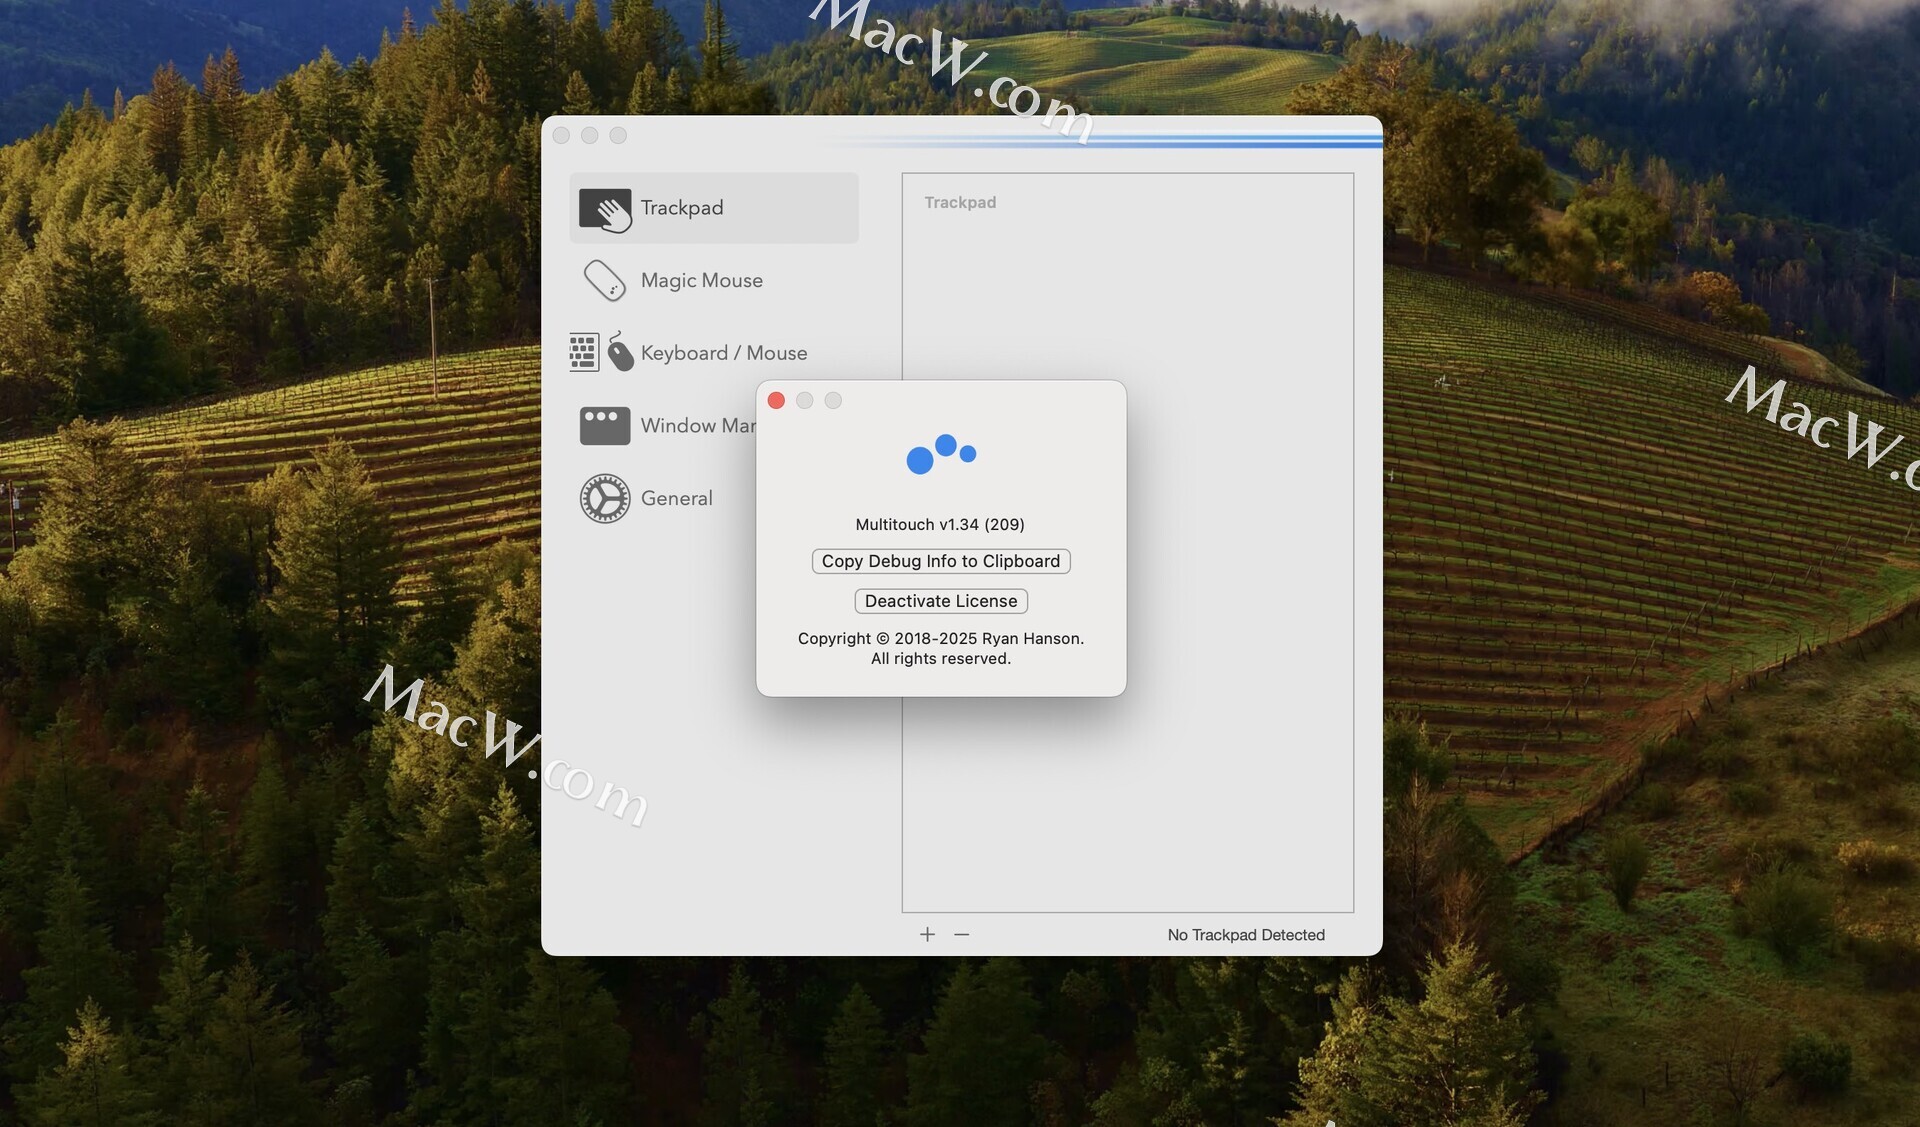Screen dimensions: 1920x1127
Task: Click Copy Debug Info to Clipboard
Action: (941, 561)
